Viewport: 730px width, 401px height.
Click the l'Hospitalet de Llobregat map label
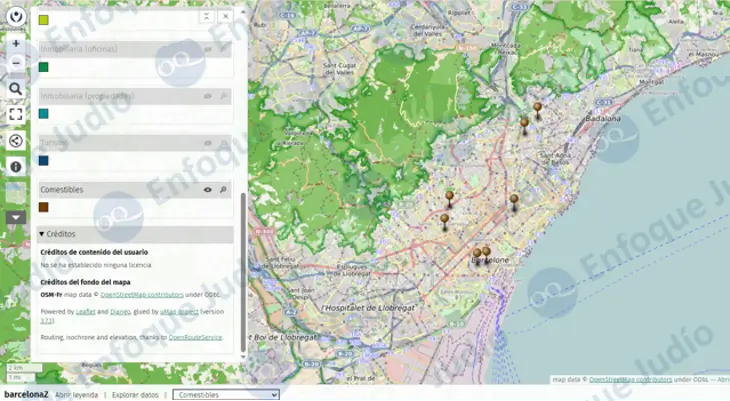(368, 308)
